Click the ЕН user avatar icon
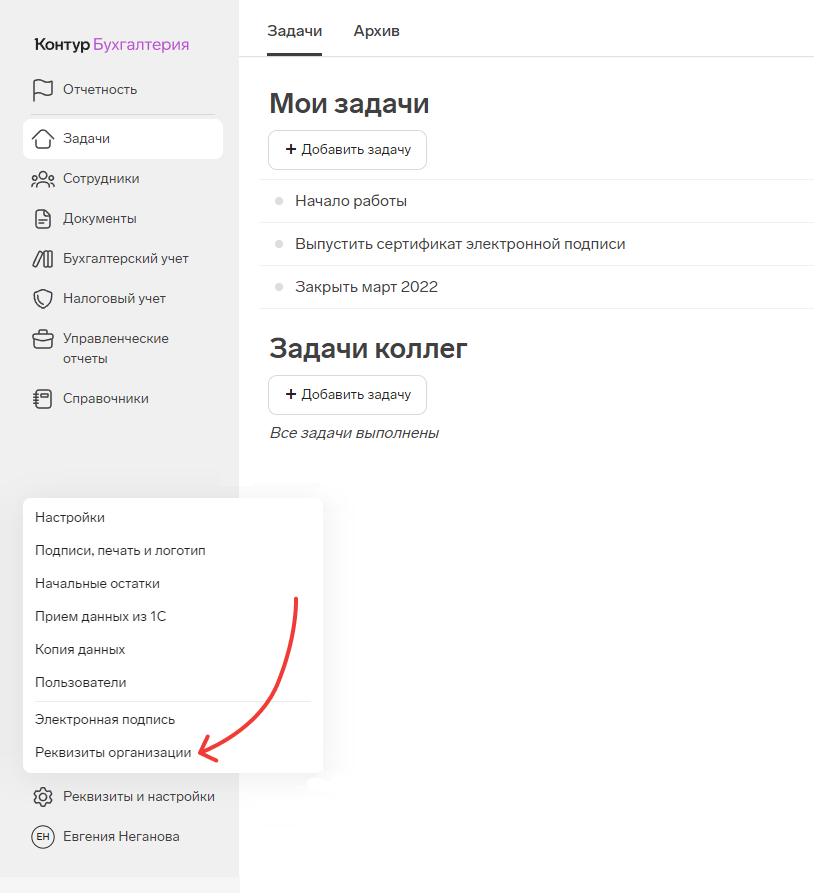 [42, 837]
